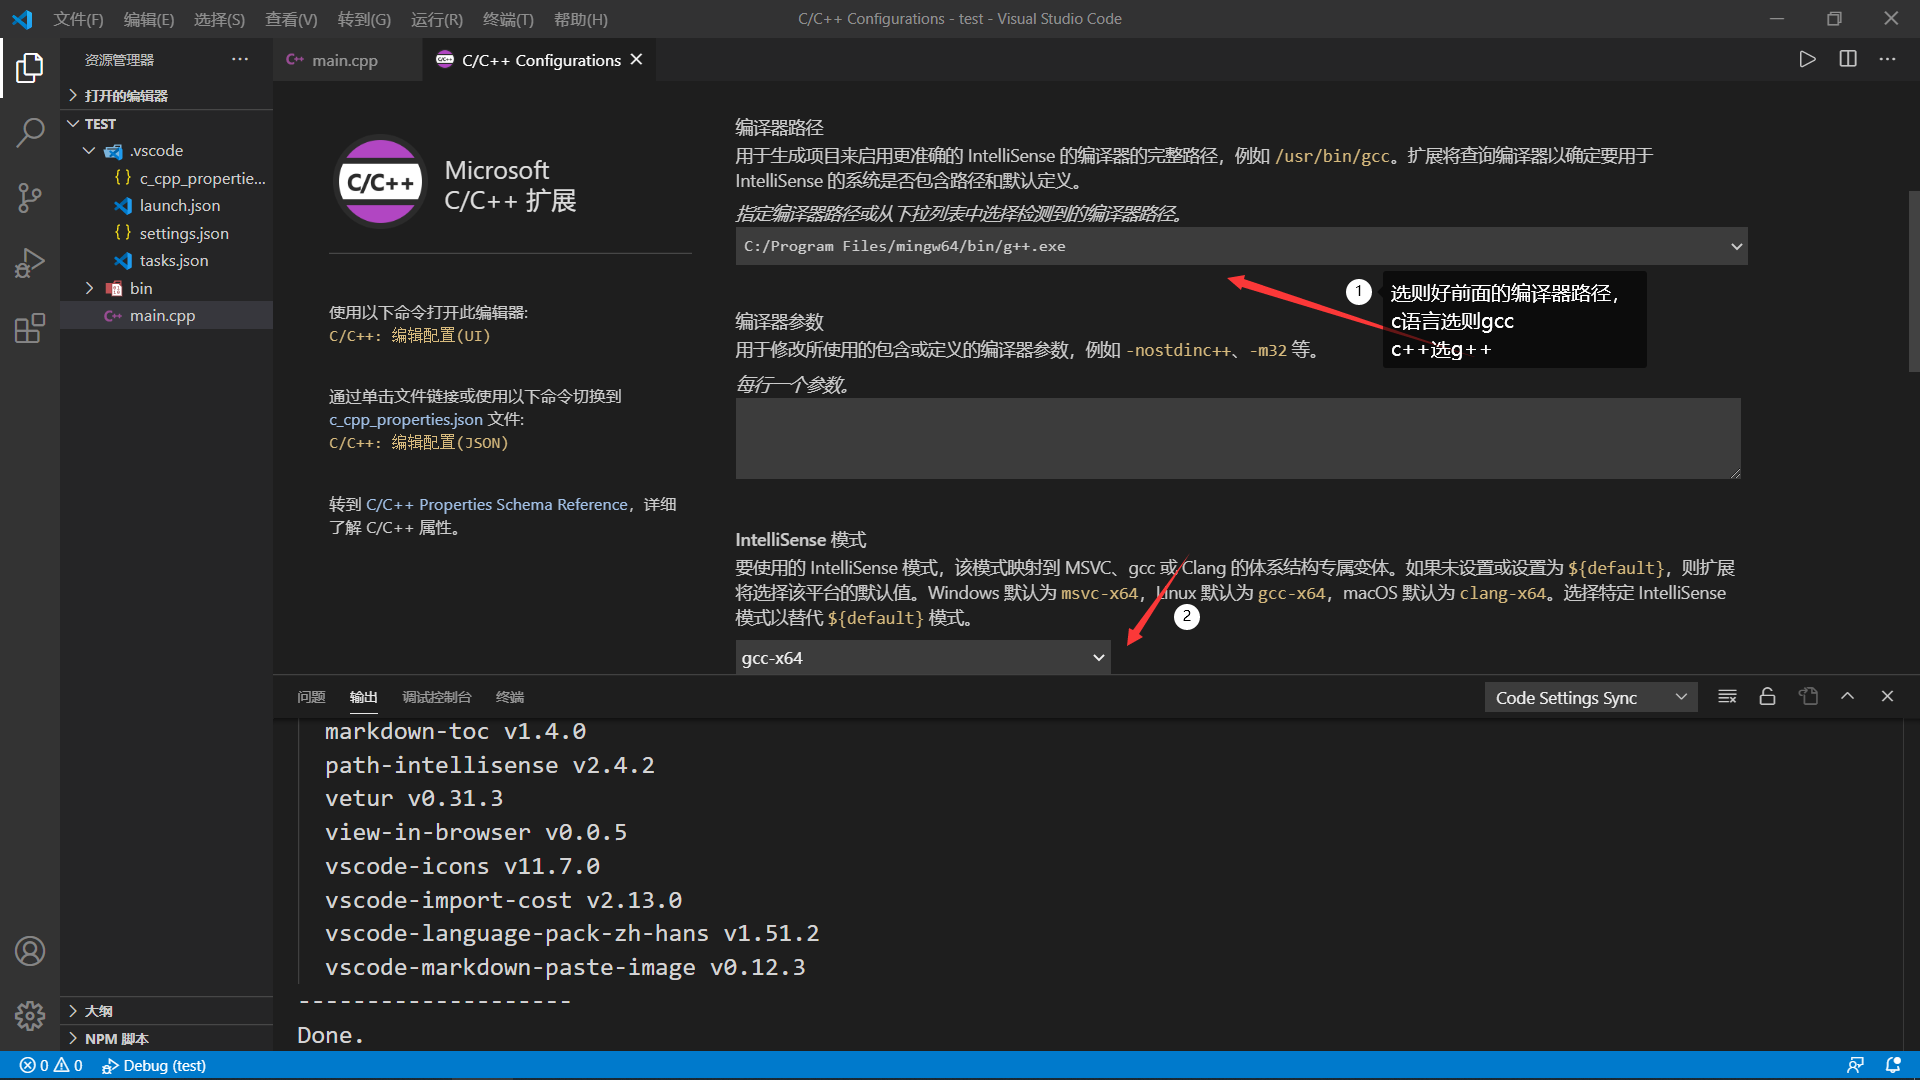
Task: Open the Code Settings Sync output channel dropdown
Action: (1590, 697)
